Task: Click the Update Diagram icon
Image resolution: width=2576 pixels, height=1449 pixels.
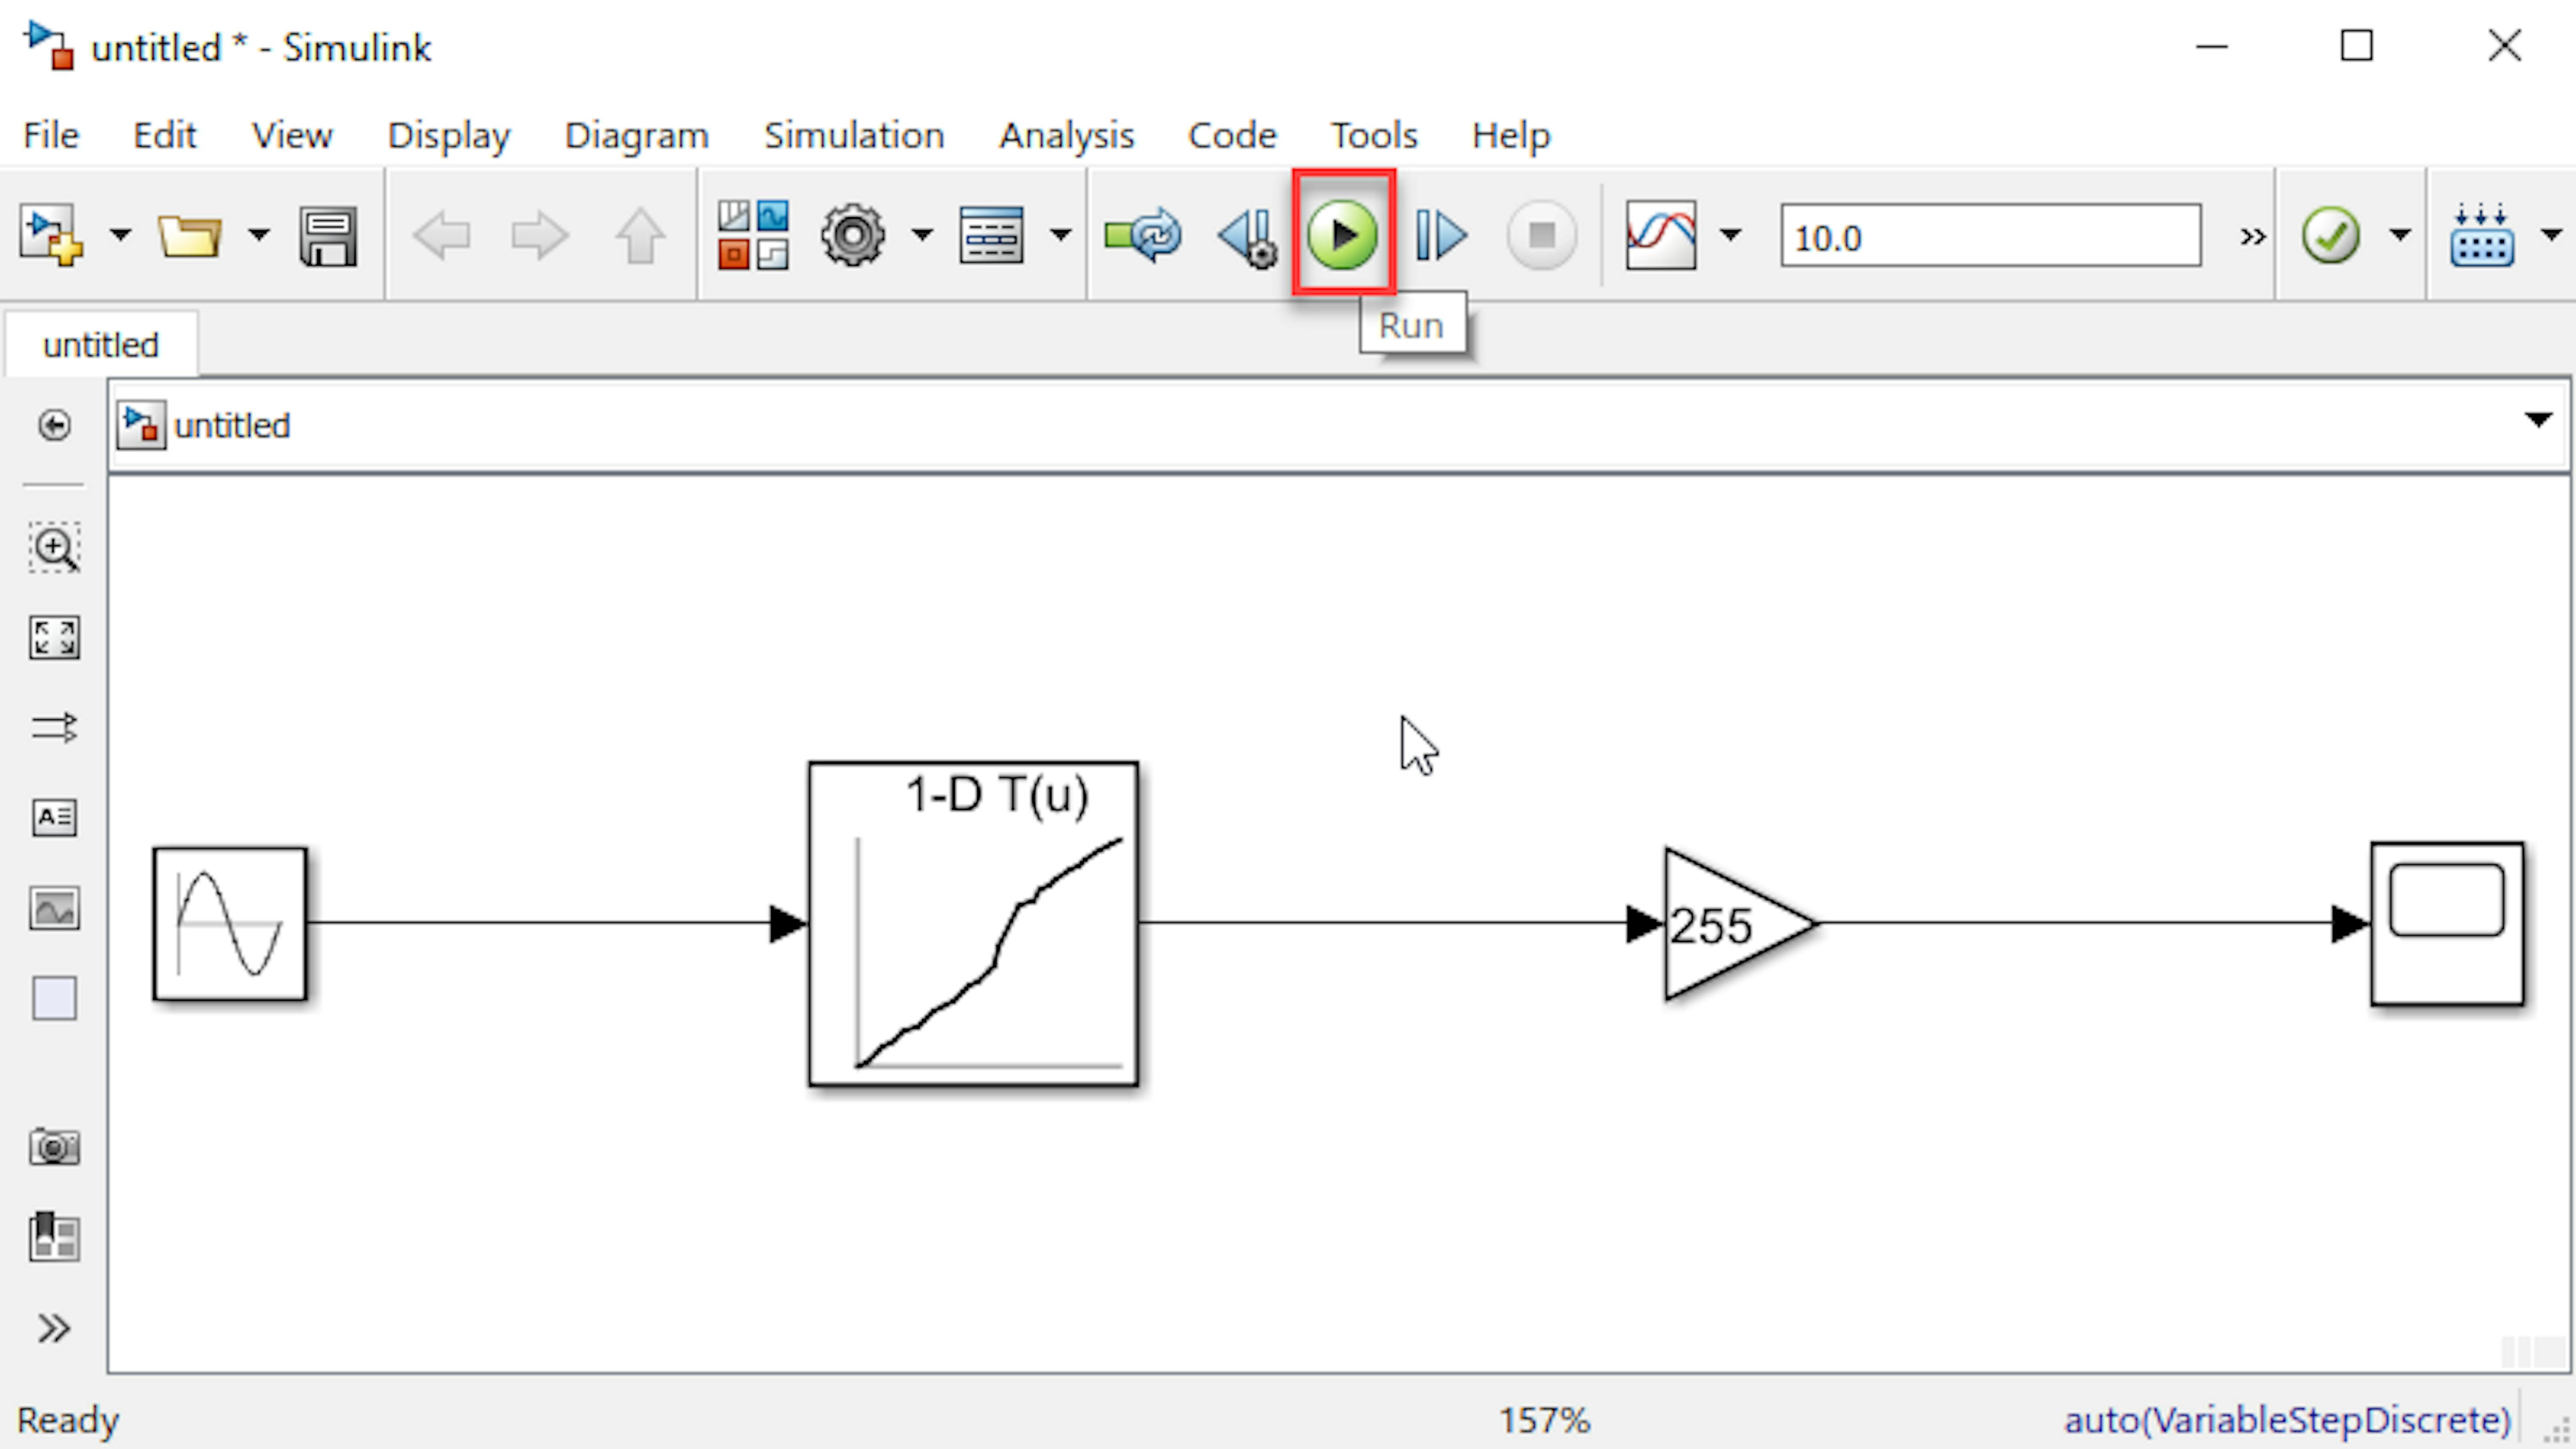Action: [x=1143, y=236]
